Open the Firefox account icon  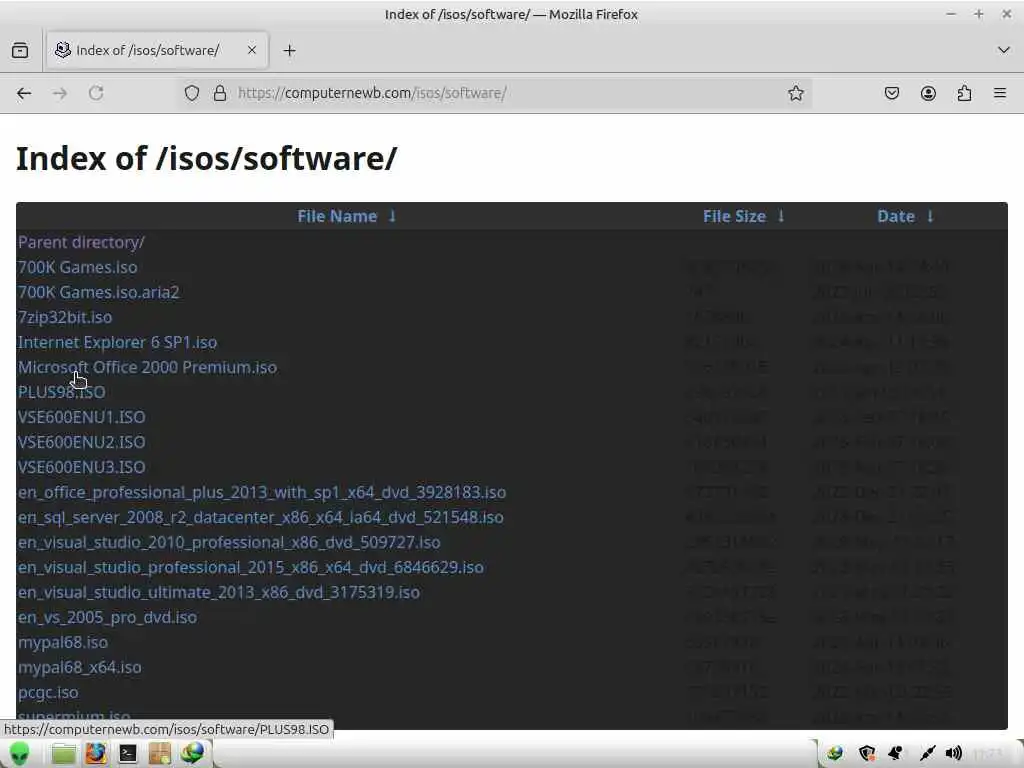click(928, 93)
